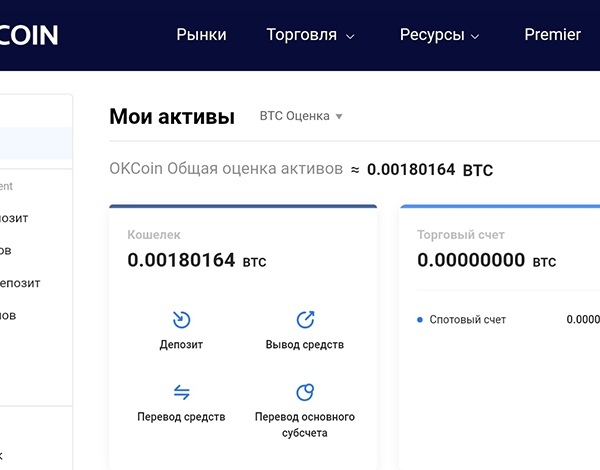Go to the Premier menu item

point(552,35)
